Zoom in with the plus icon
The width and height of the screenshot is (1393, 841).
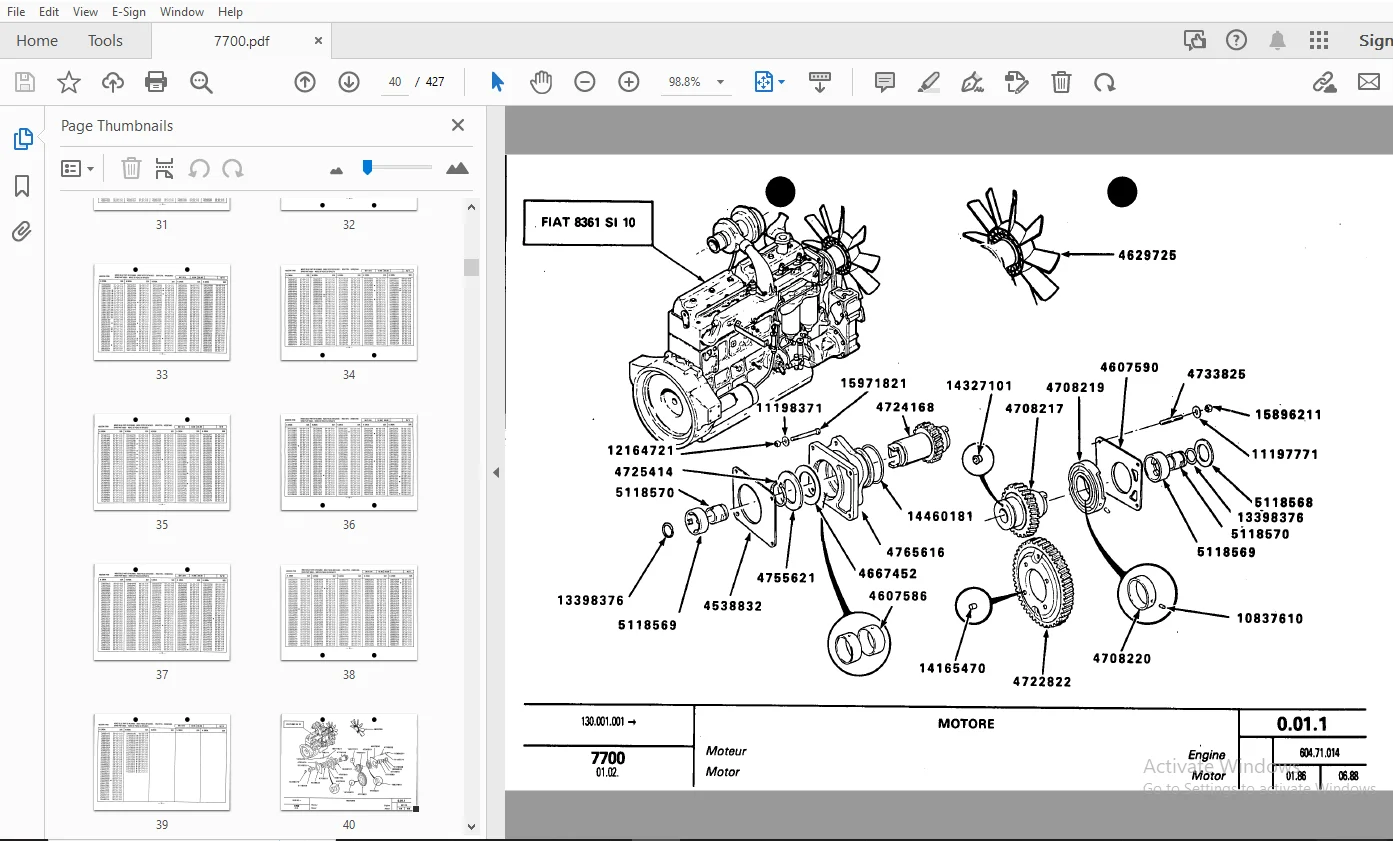click(629, 82)
